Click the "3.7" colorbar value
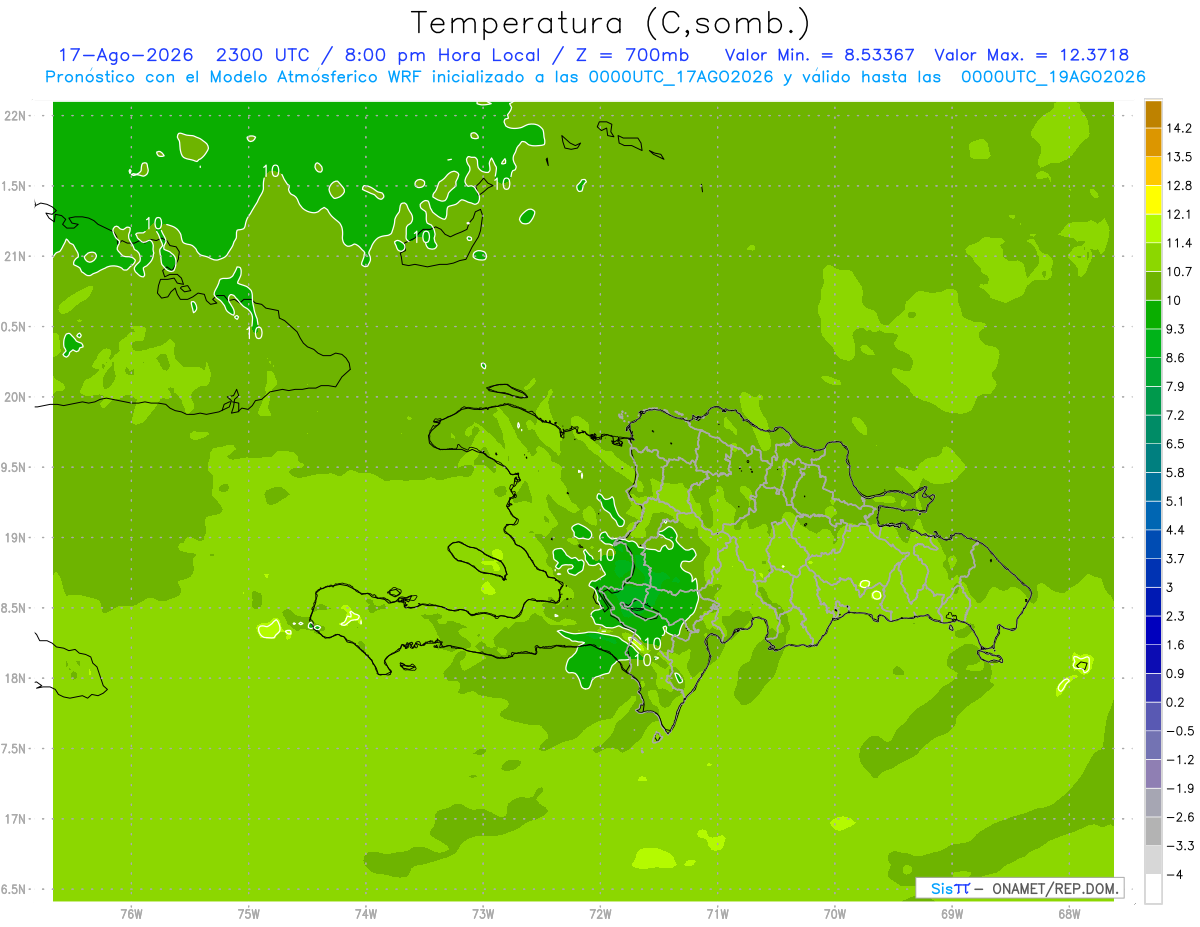This screenshot has height=927, width=1200. pos(1176,559)
